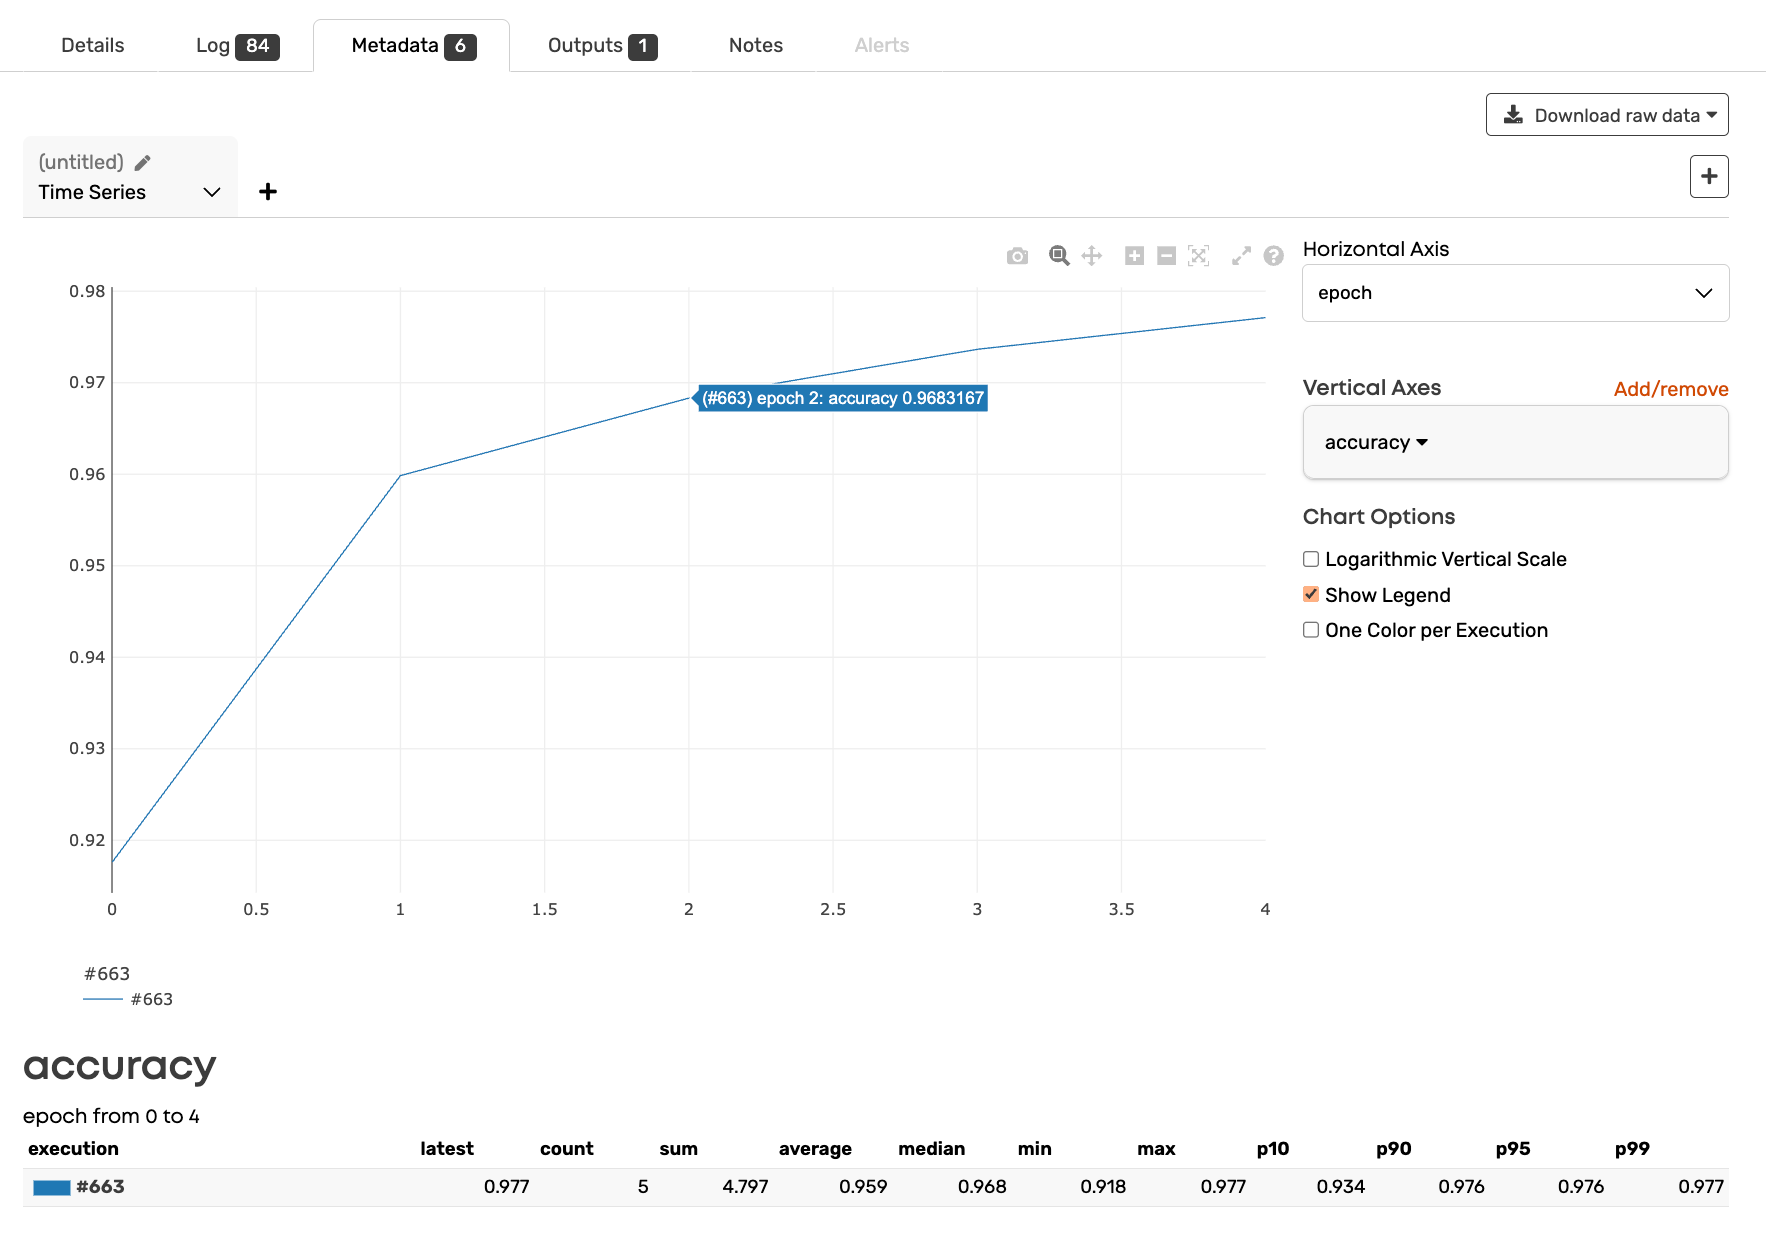The width and height of the screenshot is (1766, 1242).
Task: Select the magnifier zoom tool on the chart
Action: [1059, 256]
